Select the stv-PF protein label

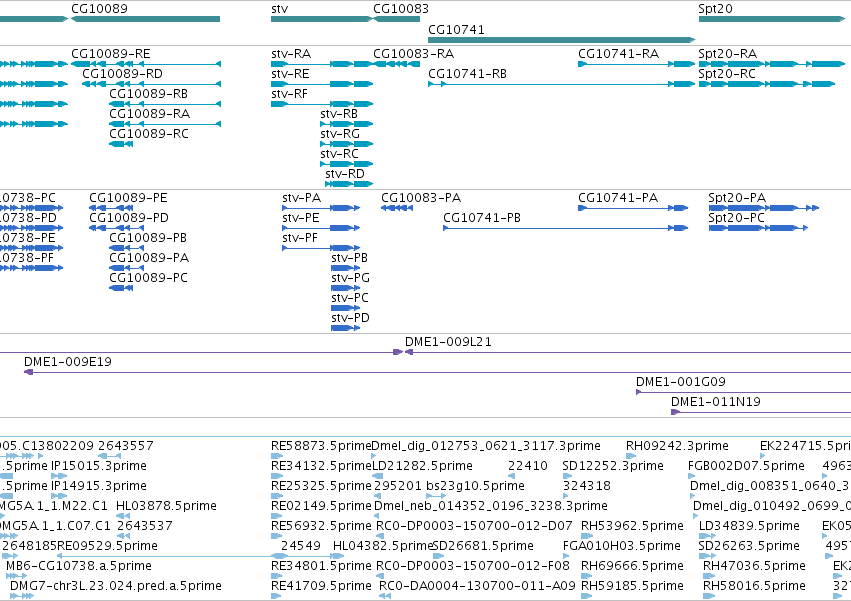pos(300,238)
